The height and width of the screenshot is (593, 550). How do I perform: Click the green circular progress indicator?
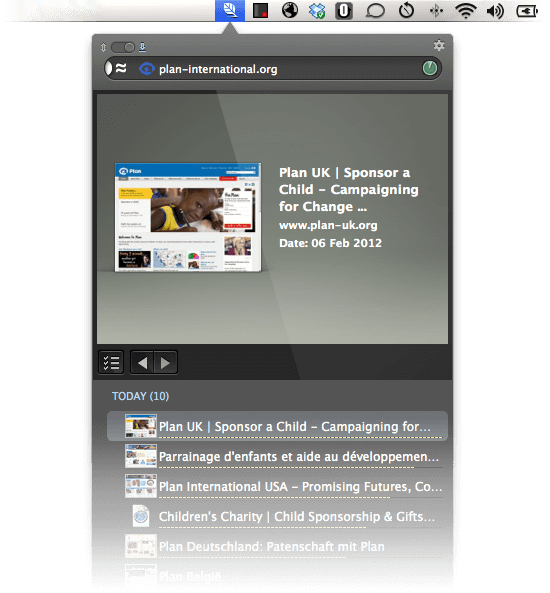(430, 68)
